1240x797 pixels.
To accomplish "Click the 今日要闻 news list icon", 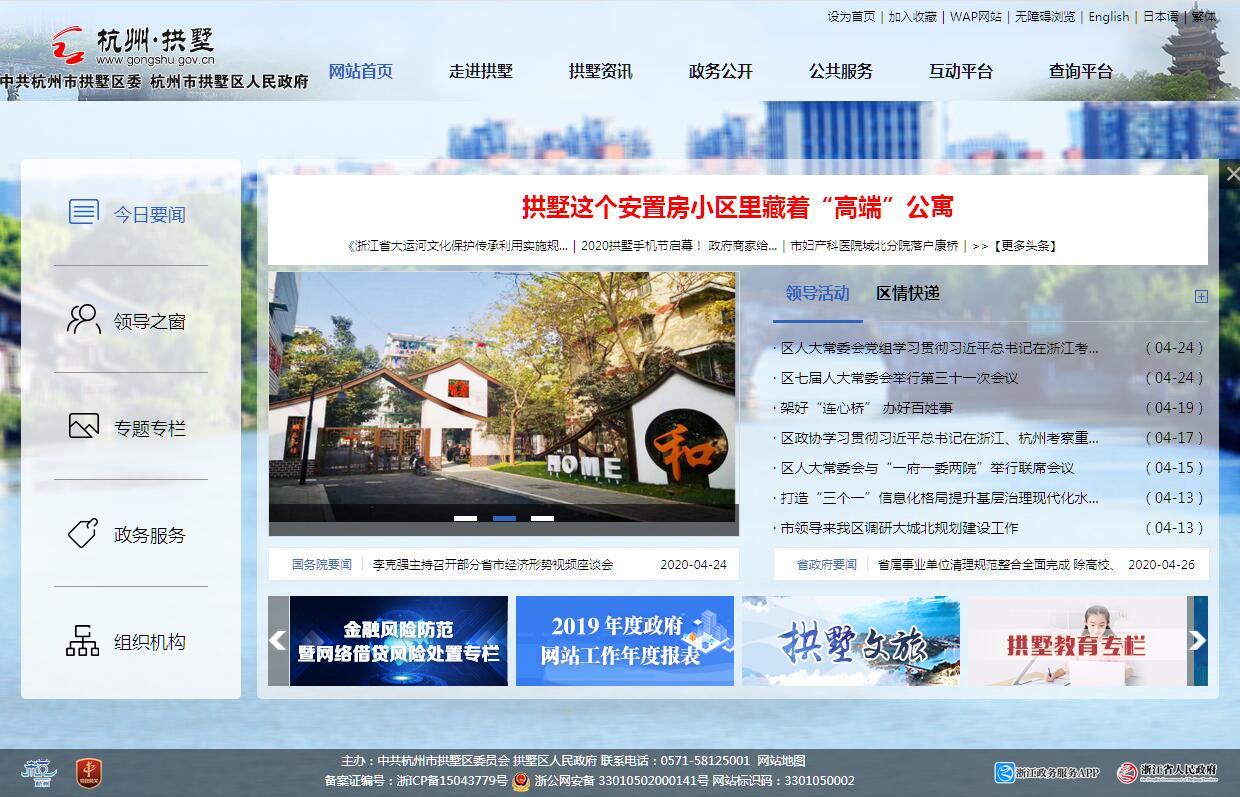I will tap(84, 212).
